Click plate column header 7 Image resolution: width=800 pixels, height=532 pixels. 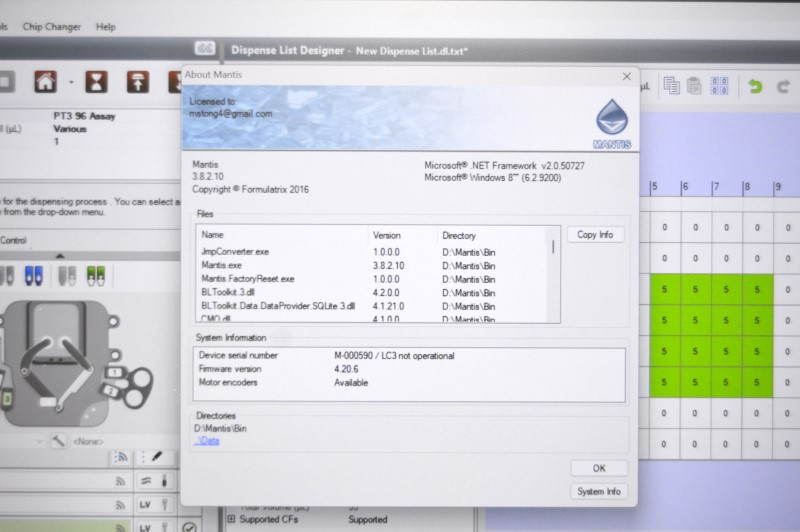point(716,187)
